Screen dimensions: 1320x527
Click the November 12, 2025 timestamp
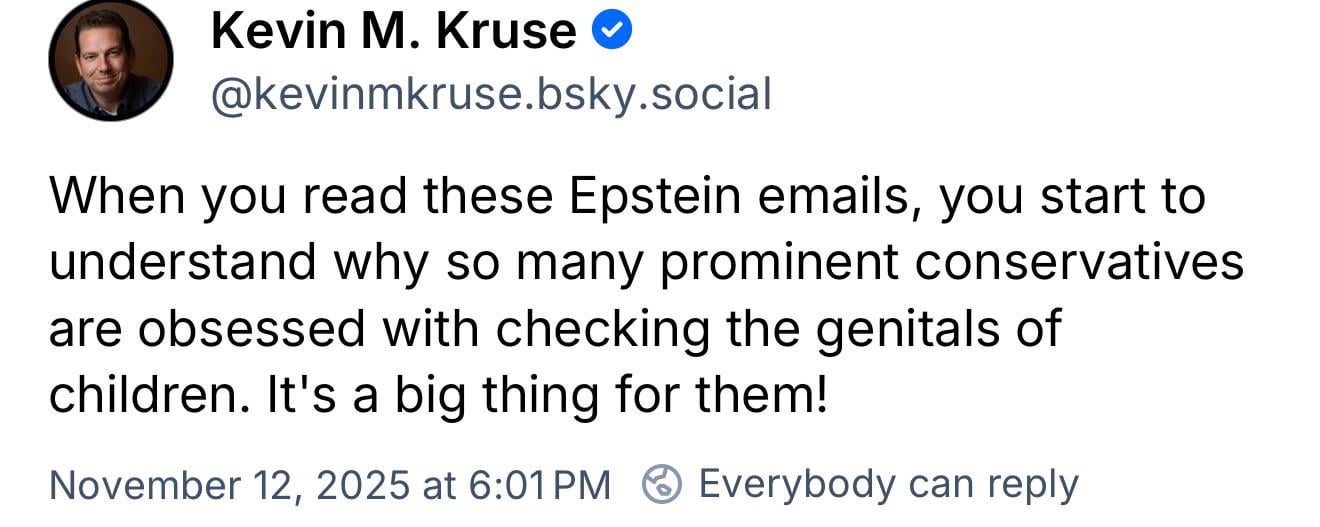click(329, 485)
